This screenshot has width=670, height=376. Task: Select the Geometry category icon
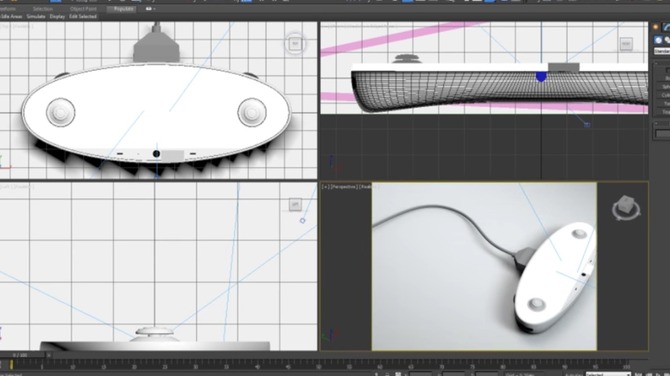coord(658,40)
